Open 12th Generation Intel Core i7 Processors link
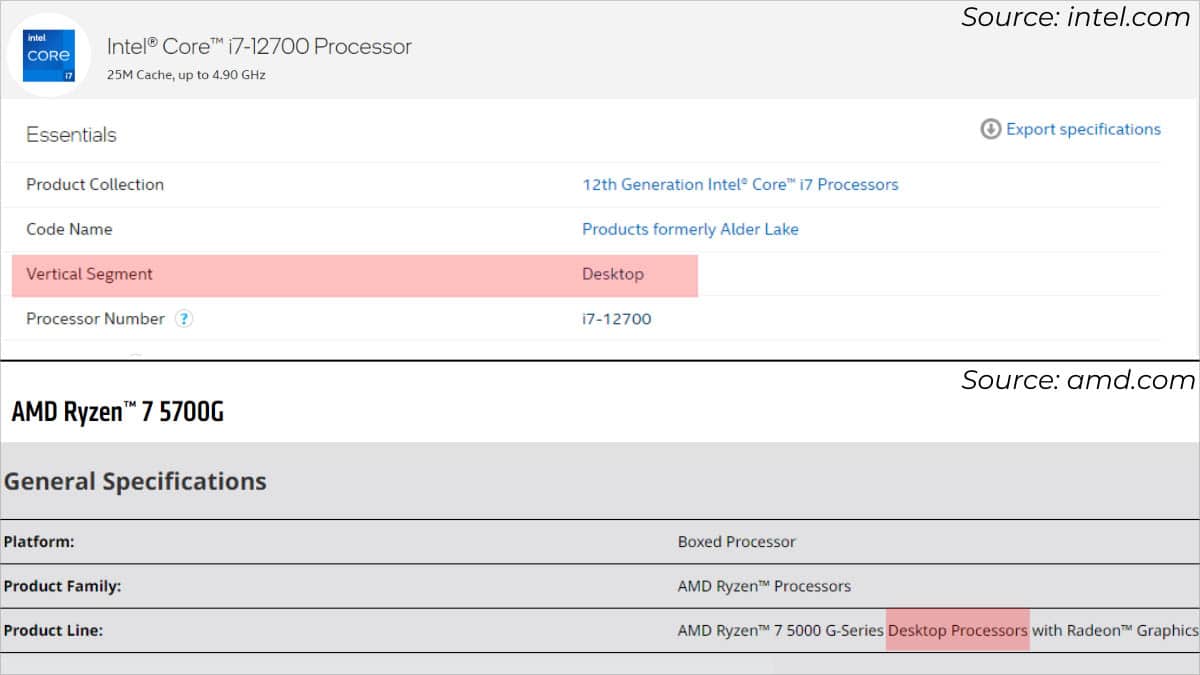 pyautogui.click(x=741, y=184)
